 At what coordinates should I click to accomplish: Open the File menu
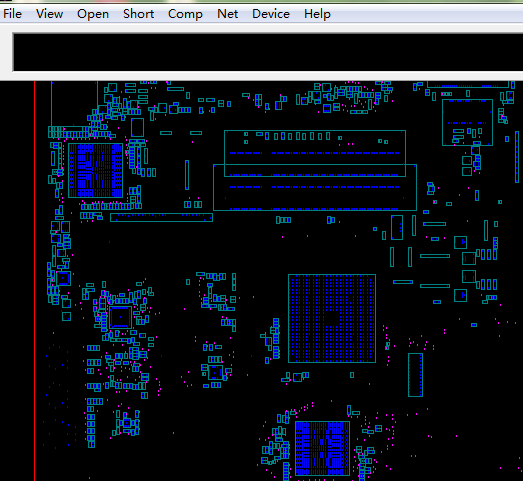[x=12, y=14]
